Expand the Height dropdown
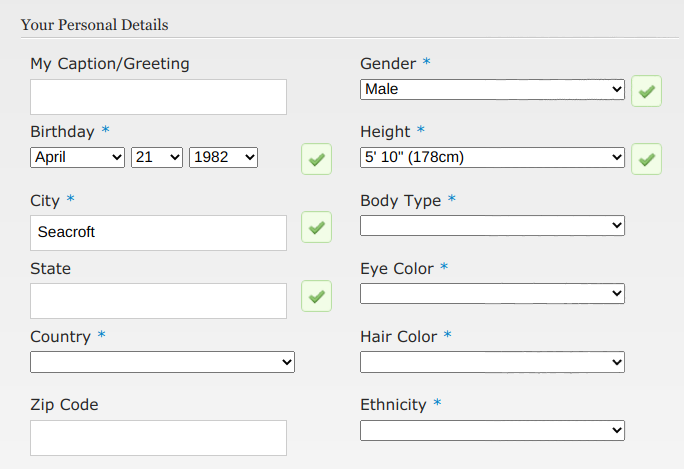This screenshot has width=684, height=469. point(492,157)
